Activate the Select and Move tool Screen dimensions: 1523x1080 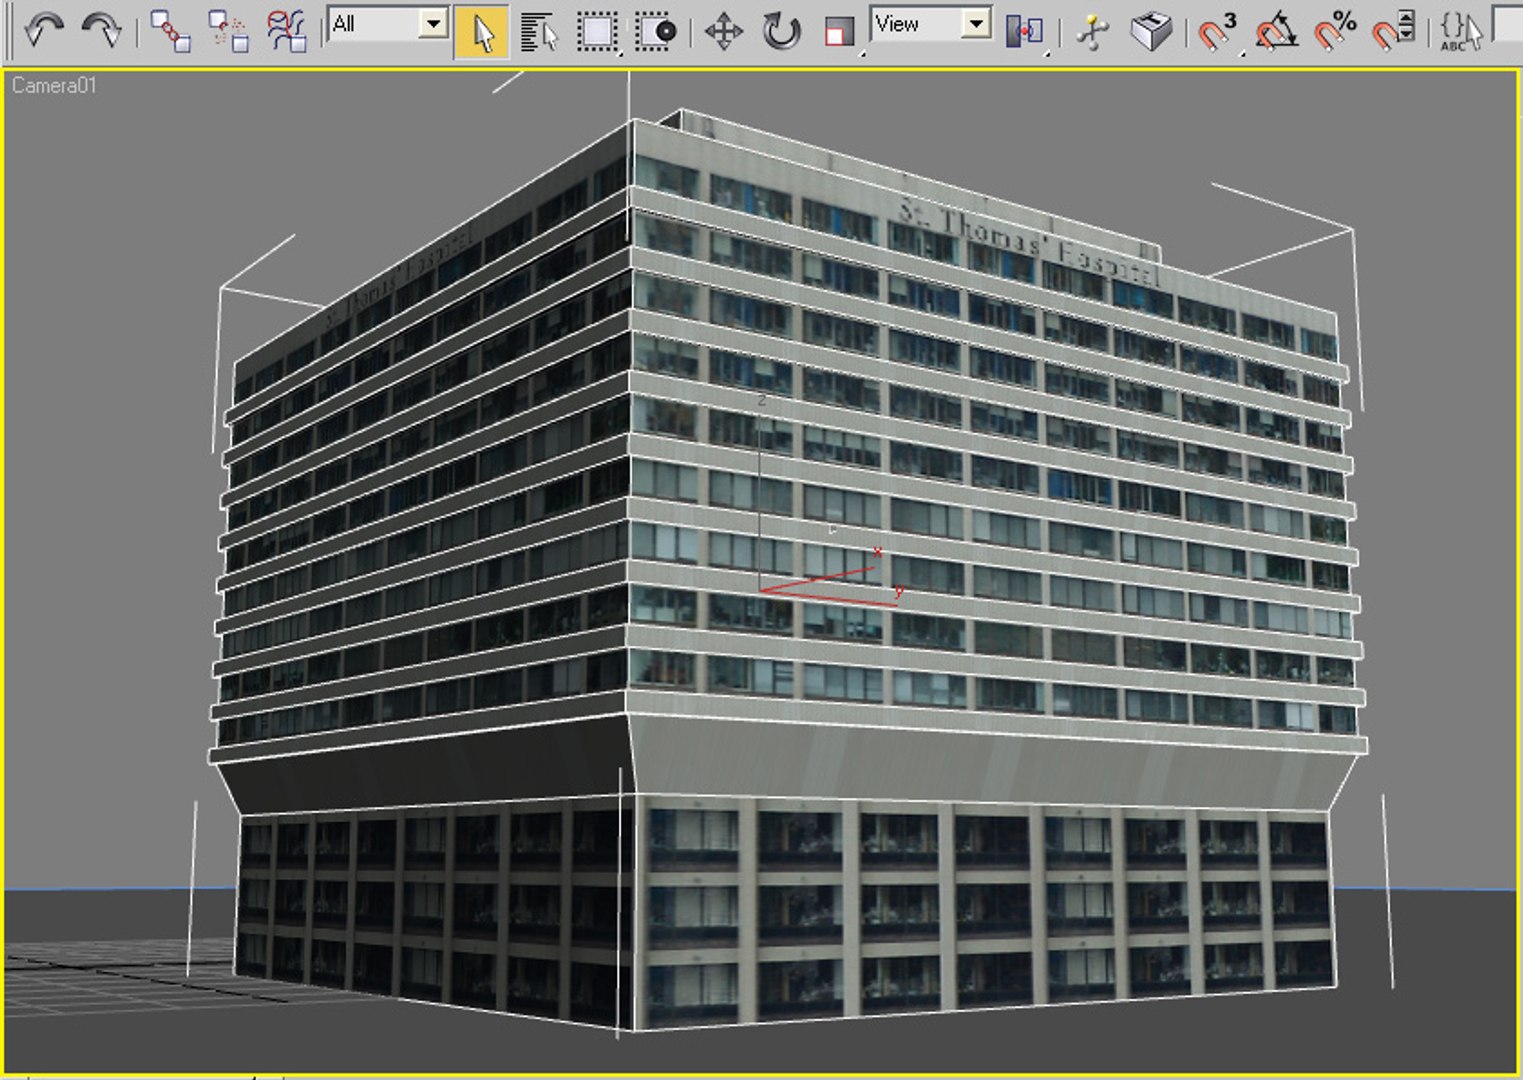[723, 32]
